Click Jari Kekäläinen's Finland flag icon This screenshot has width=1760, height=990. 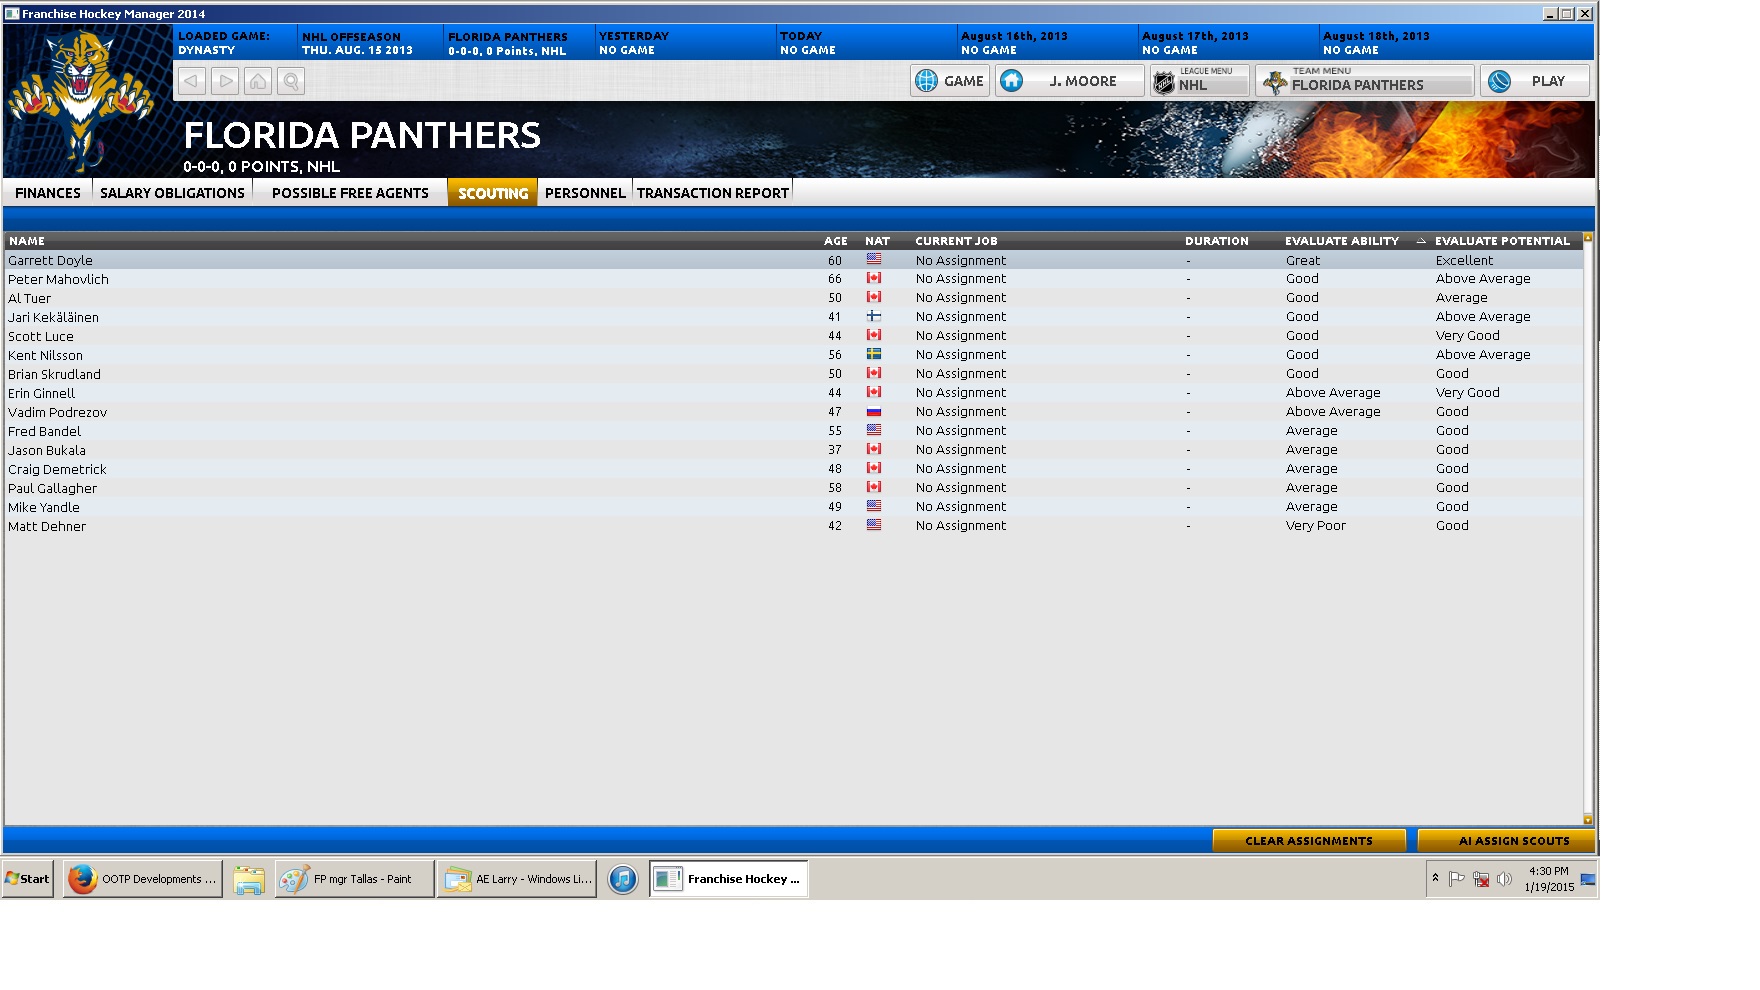point(874,316)
